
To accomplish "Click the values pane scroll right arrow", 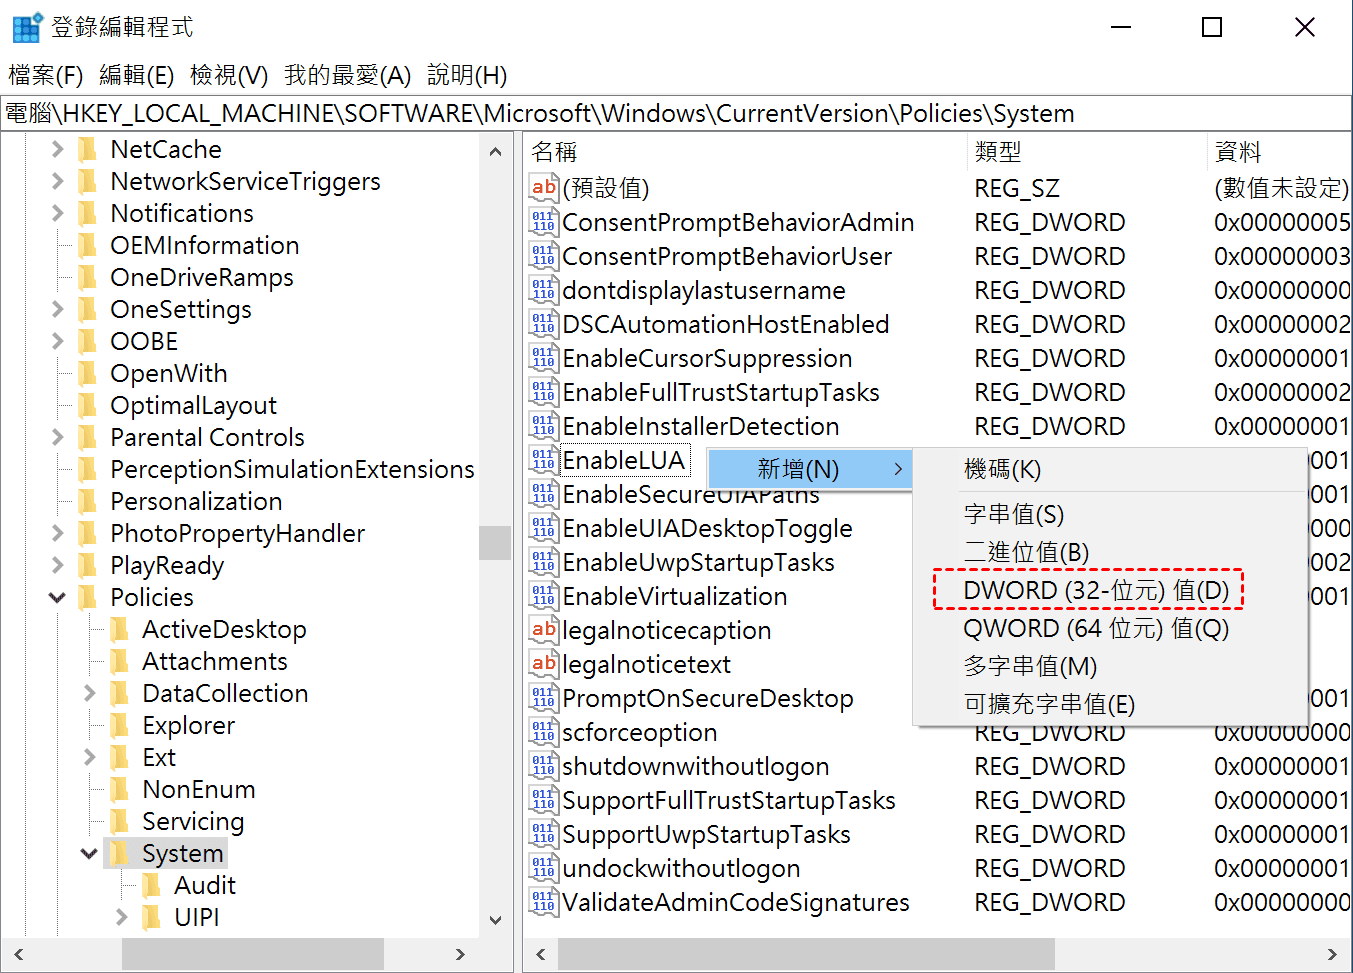I will [1332, 954].
